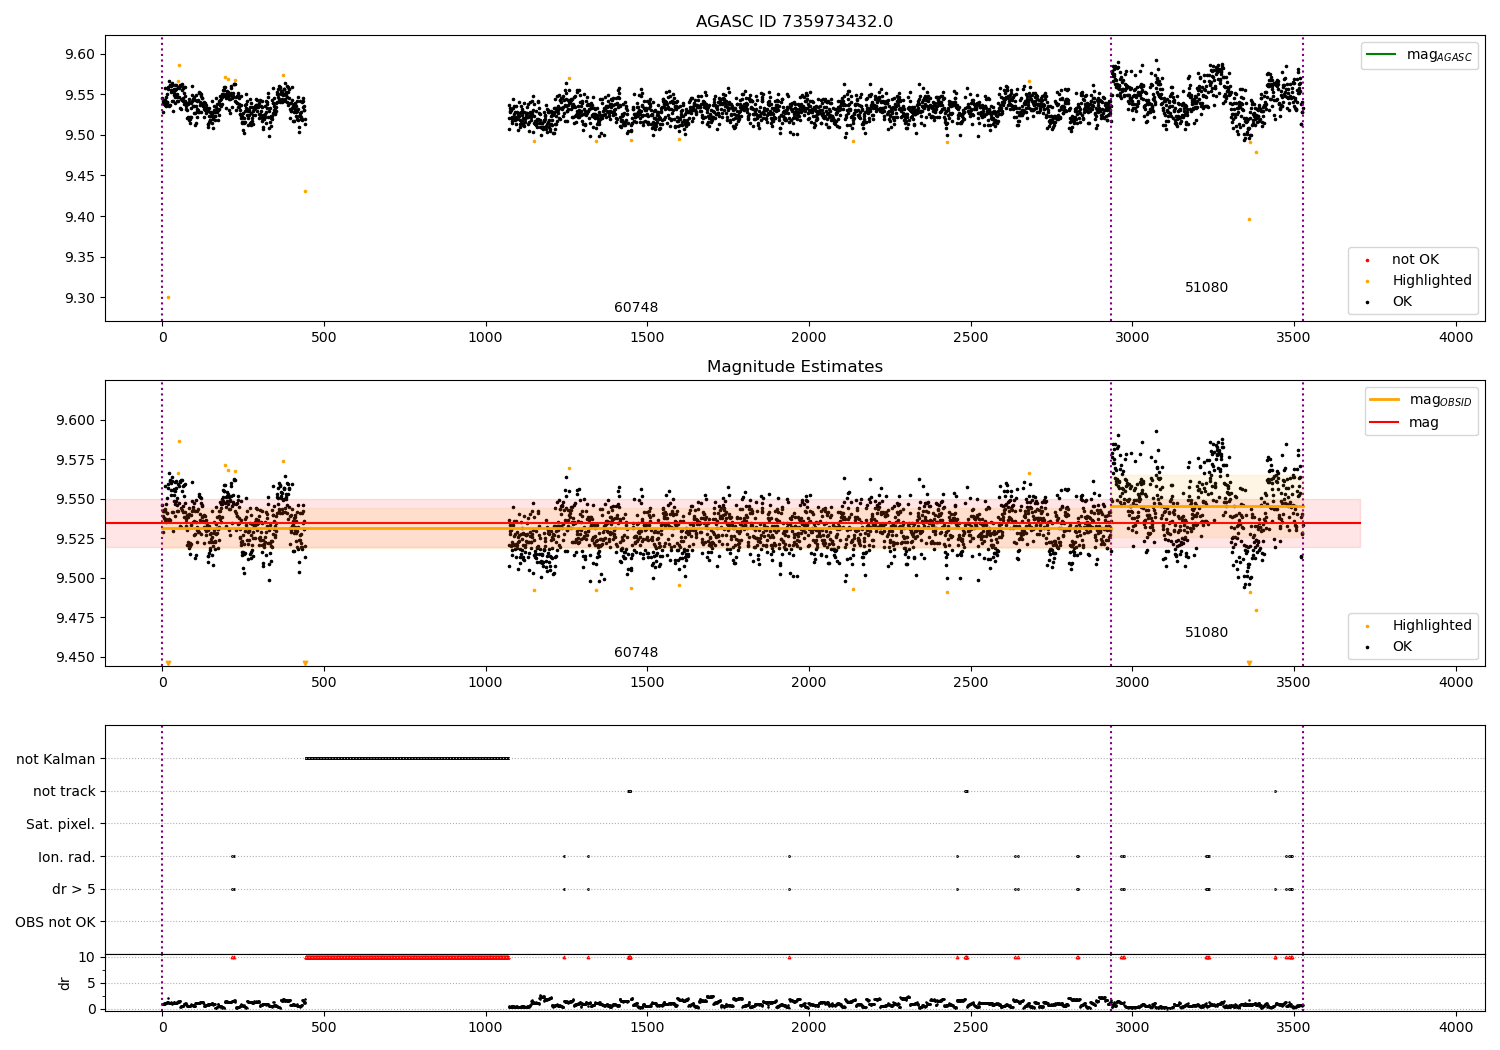The height and width of the screenshot is (1050, 1500).
Task: Click the 9.525 tick label on middle plot
Action: 74,539
